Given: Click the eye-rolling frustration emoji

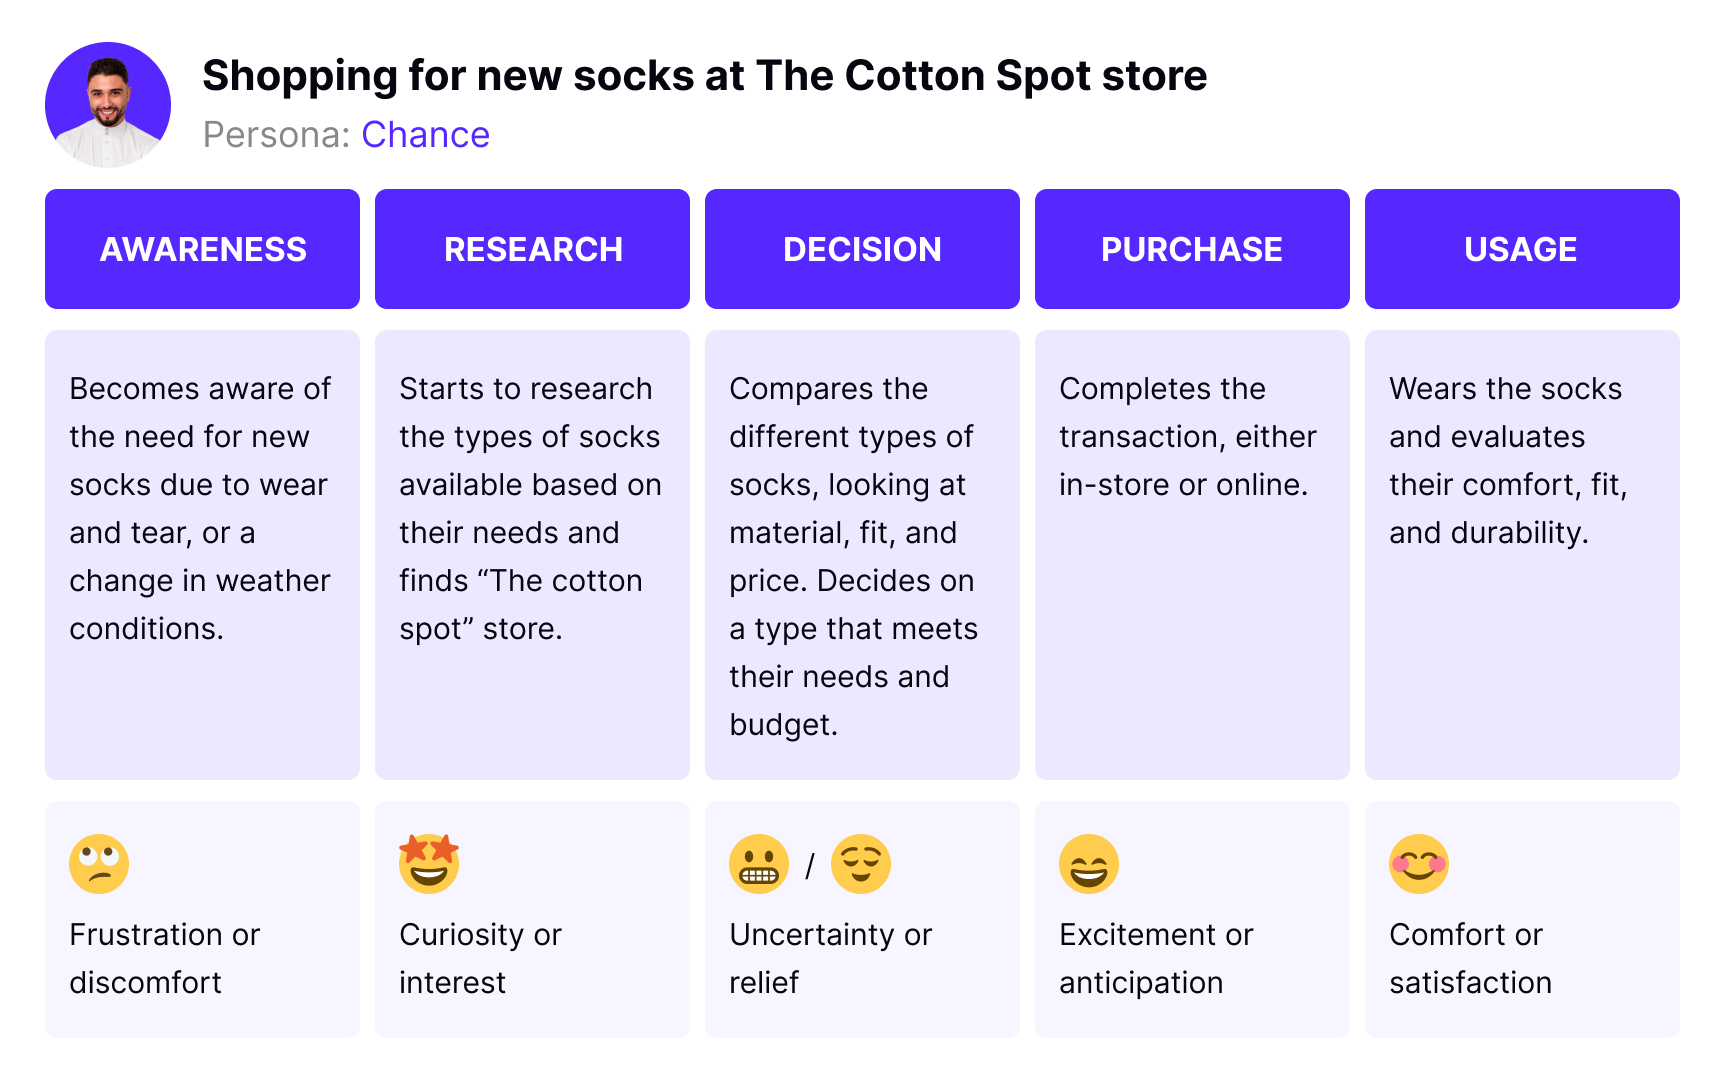Looking at the screenshot, I should click(99, 864).
